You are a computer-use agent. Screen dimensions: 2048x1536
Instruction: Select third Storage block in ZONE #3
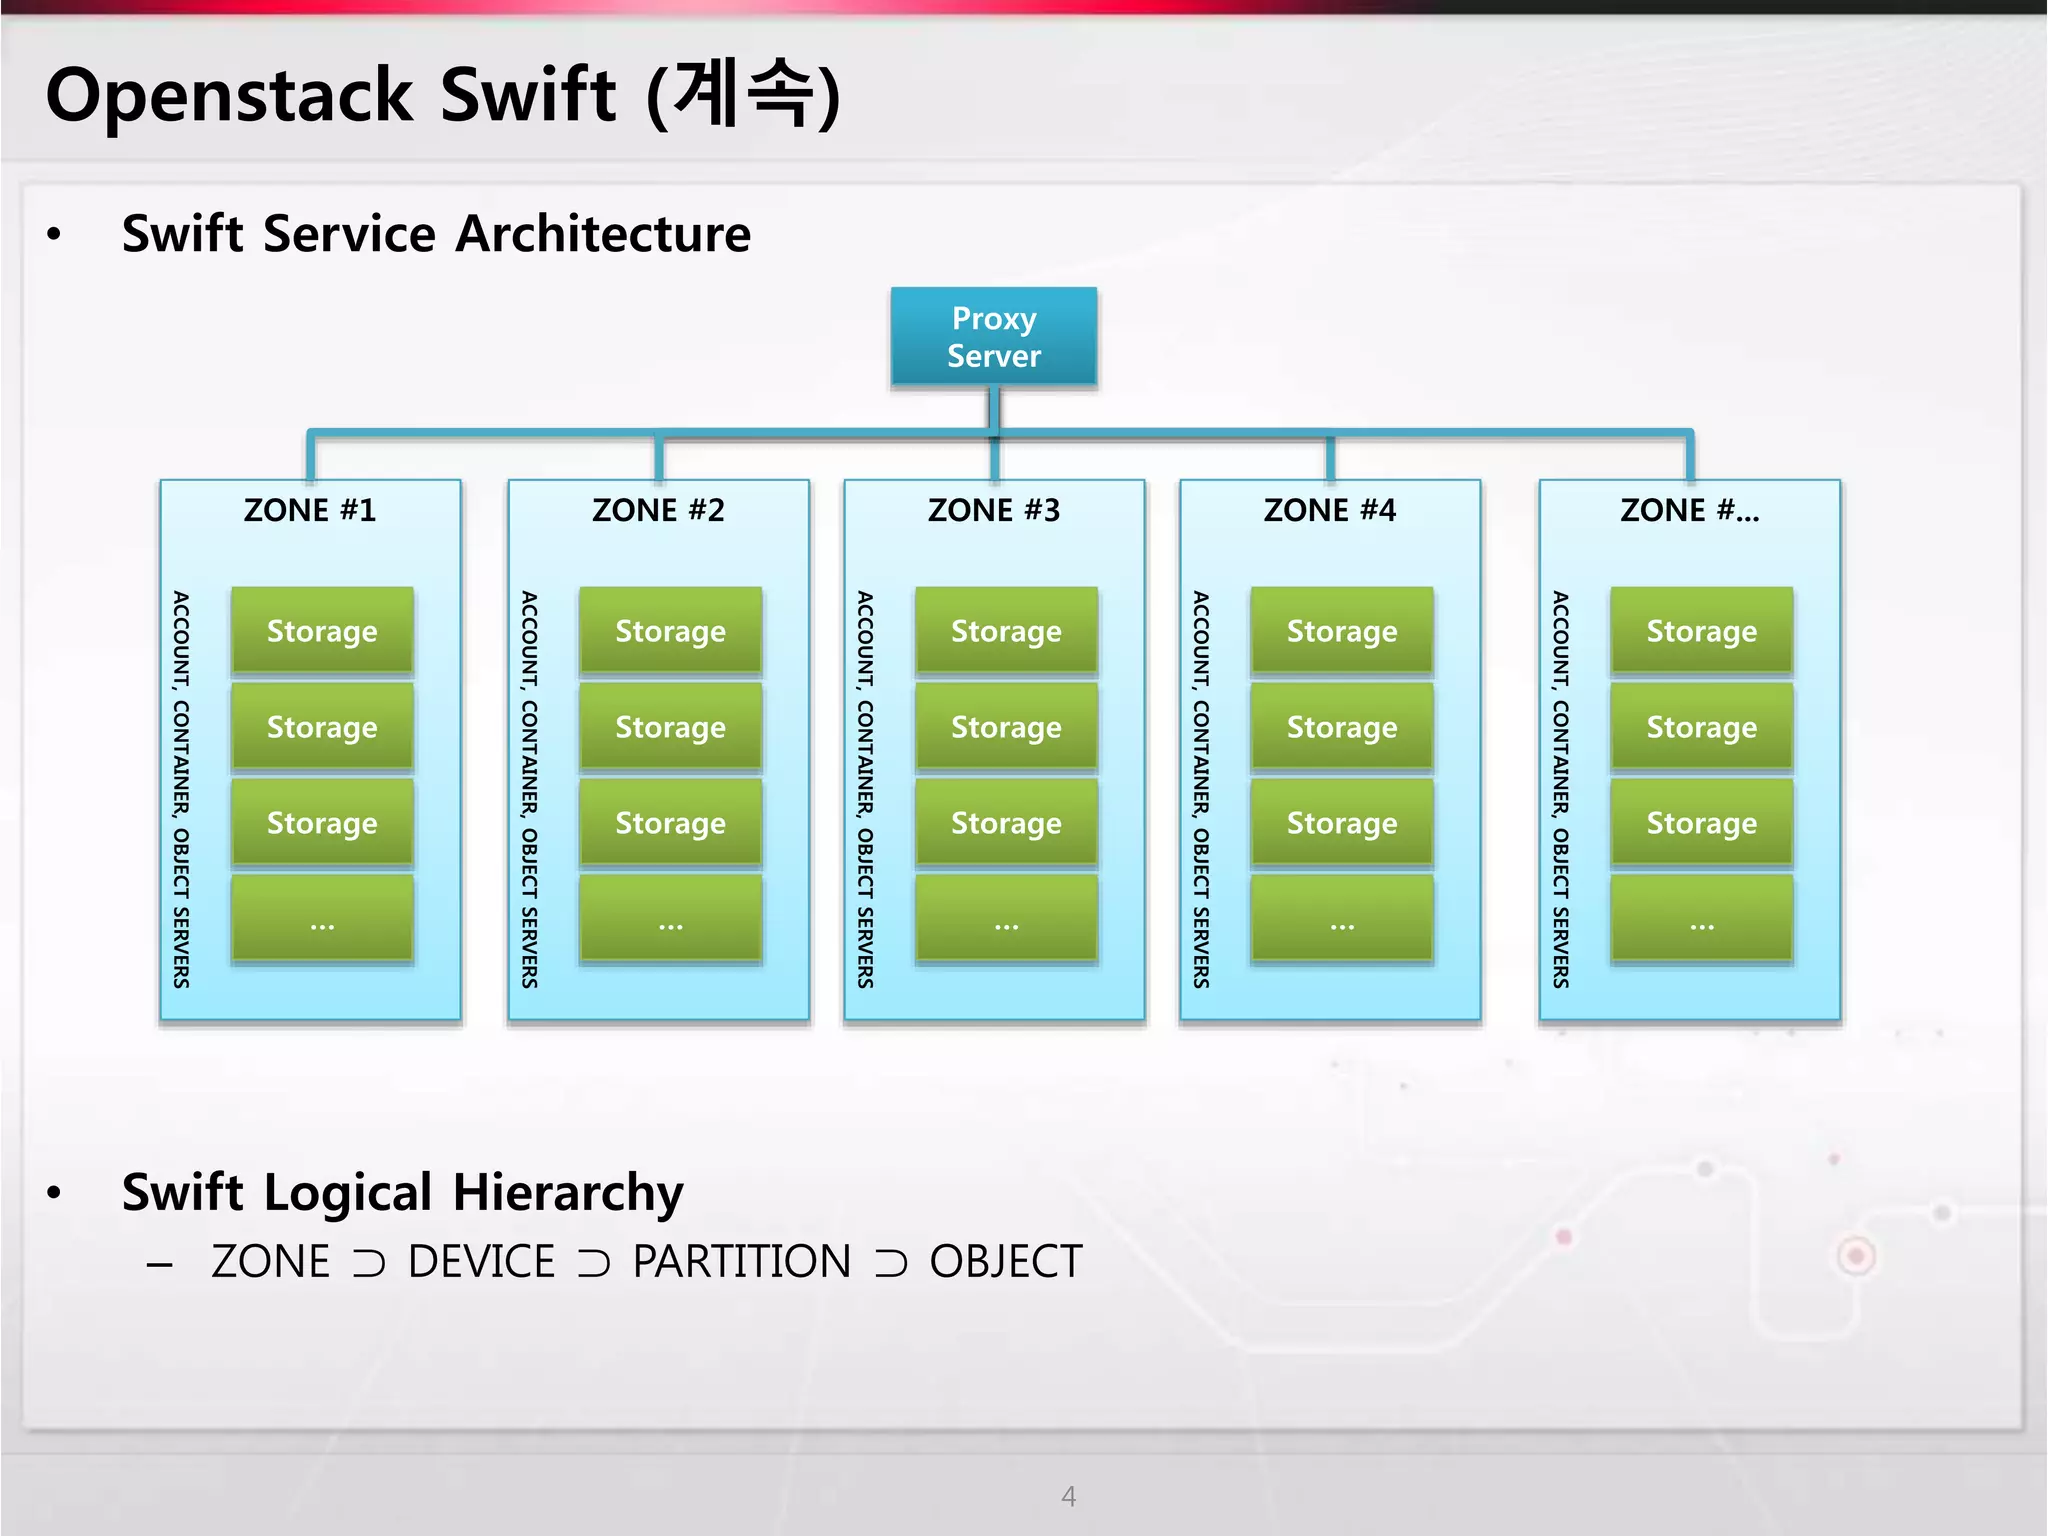[1006, 822]
